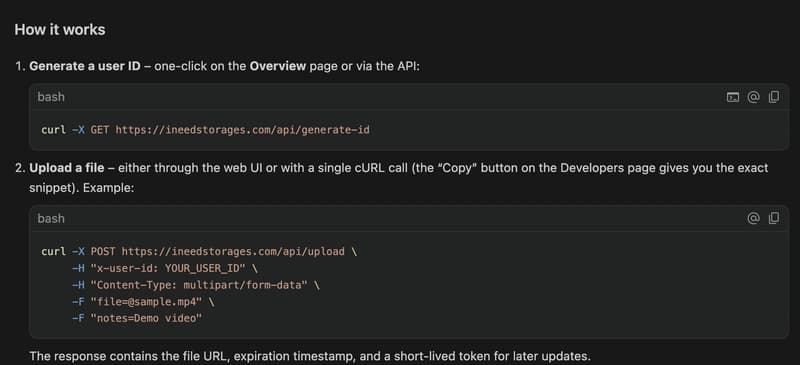The width and height of the screenshot is (800, 365).
Task: Click the @ mention icon in upload code block
Action: [753, 218]
